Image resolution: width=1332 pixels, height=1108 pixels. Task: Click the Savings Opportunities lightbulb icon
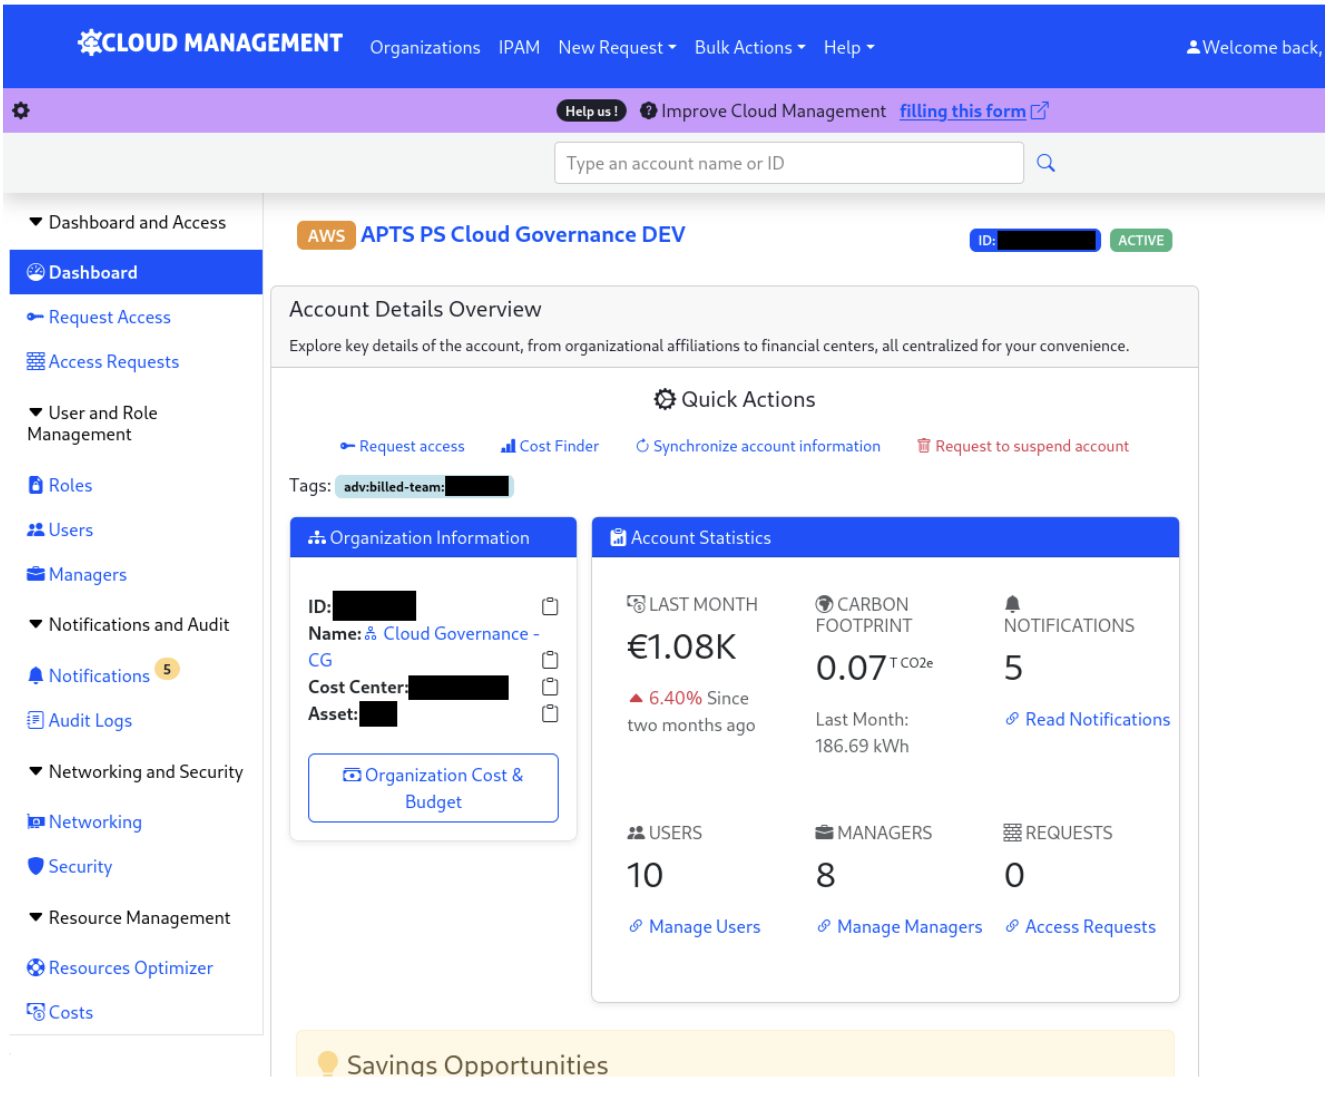[327, 1063]
